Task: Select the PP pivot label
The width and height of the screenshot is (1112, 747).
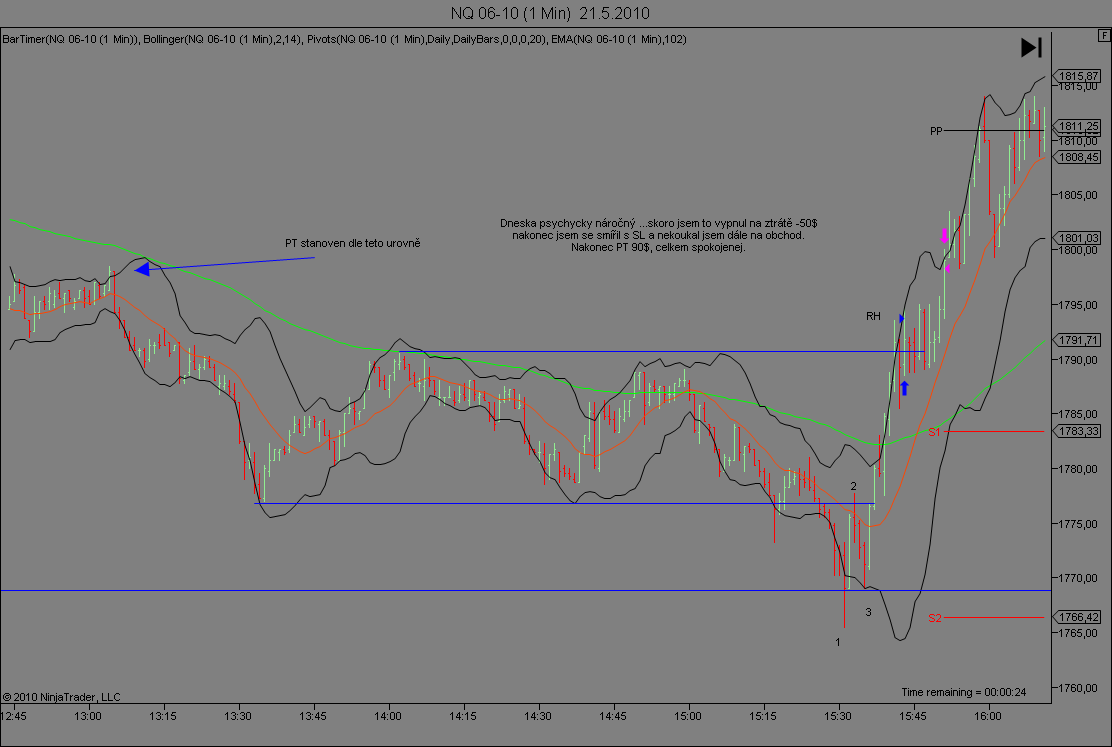Action: pos(936,131)
